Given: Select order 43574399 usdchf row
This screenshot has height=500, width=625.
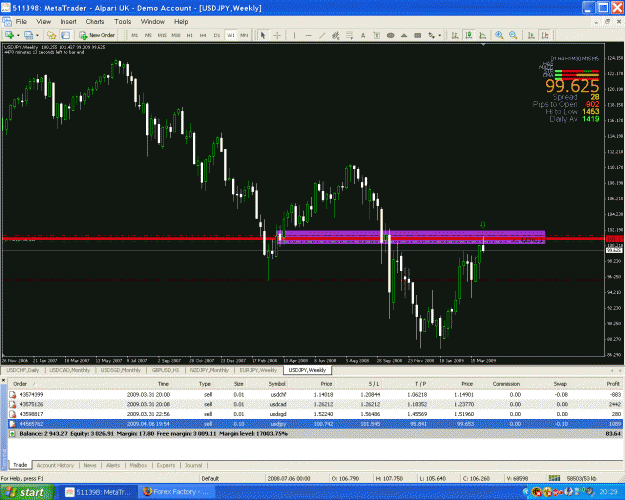Looking at the screenshot, I should pos(315,394).
